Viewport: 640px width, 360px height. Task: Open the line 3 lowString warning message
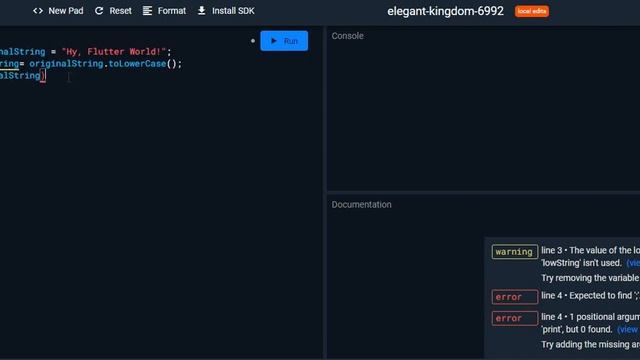[590, 257]
